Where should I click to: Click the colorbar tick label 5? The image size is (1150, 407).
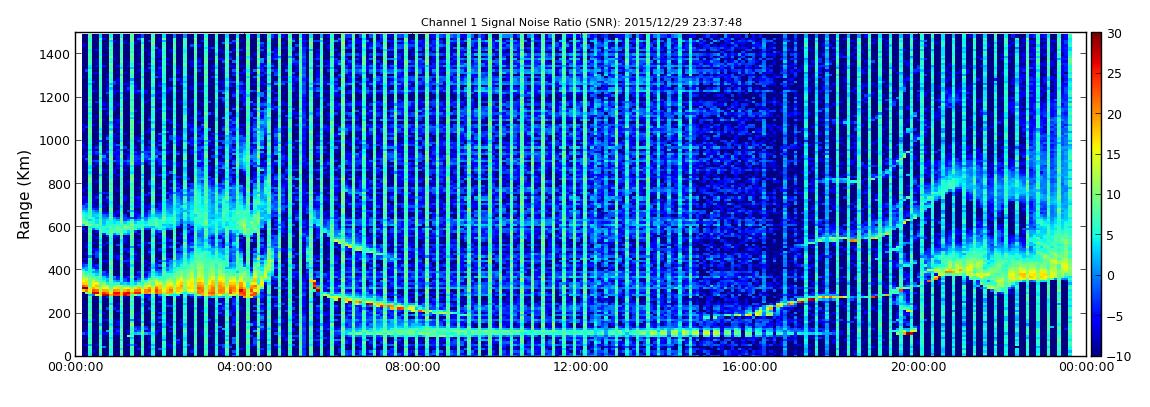pyautogui.click(x=1111, y=235)
